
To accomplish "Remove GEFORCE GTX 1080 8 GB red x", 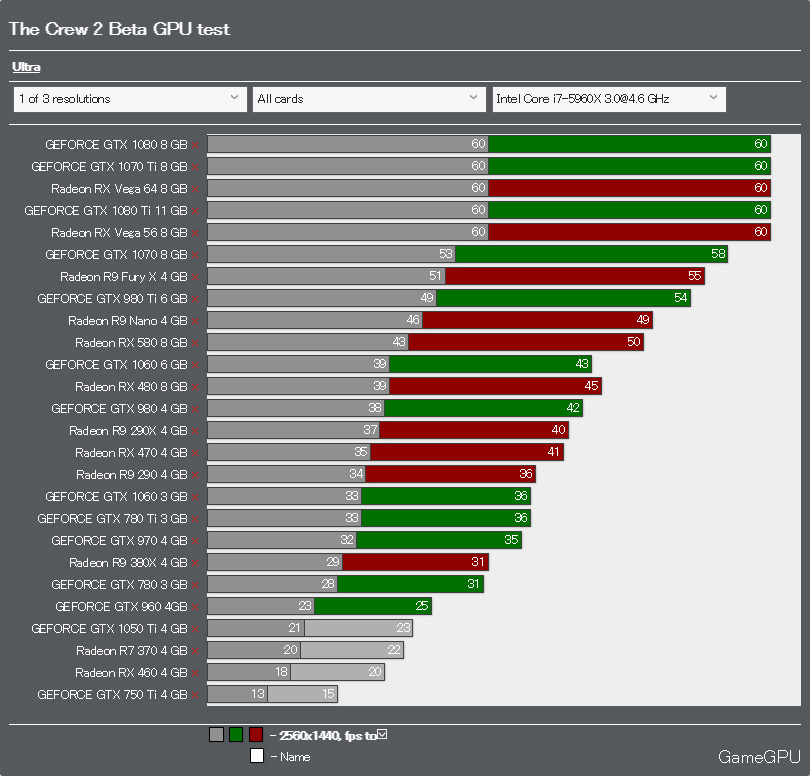I will point(195,145).
